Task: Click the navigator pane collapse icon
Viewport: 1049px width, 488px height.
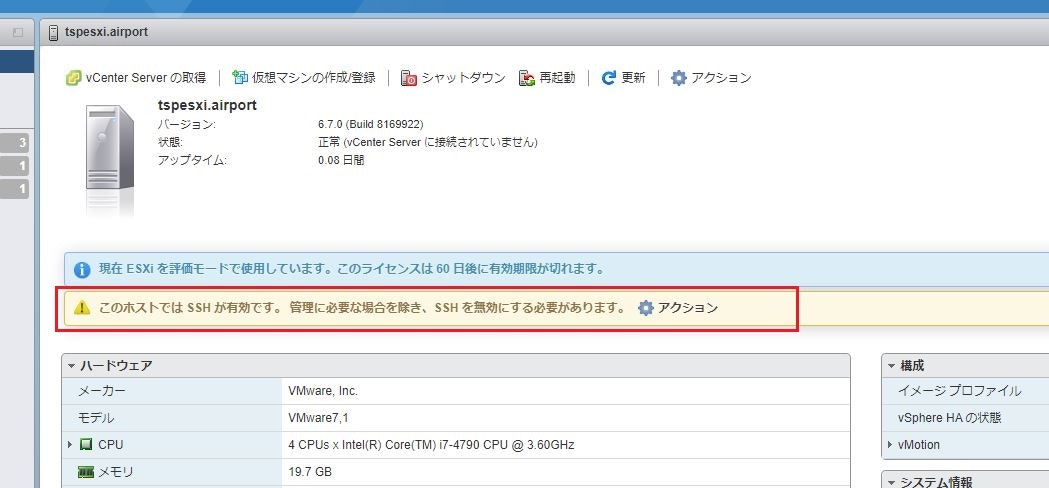Action: [x=18, y=32]
